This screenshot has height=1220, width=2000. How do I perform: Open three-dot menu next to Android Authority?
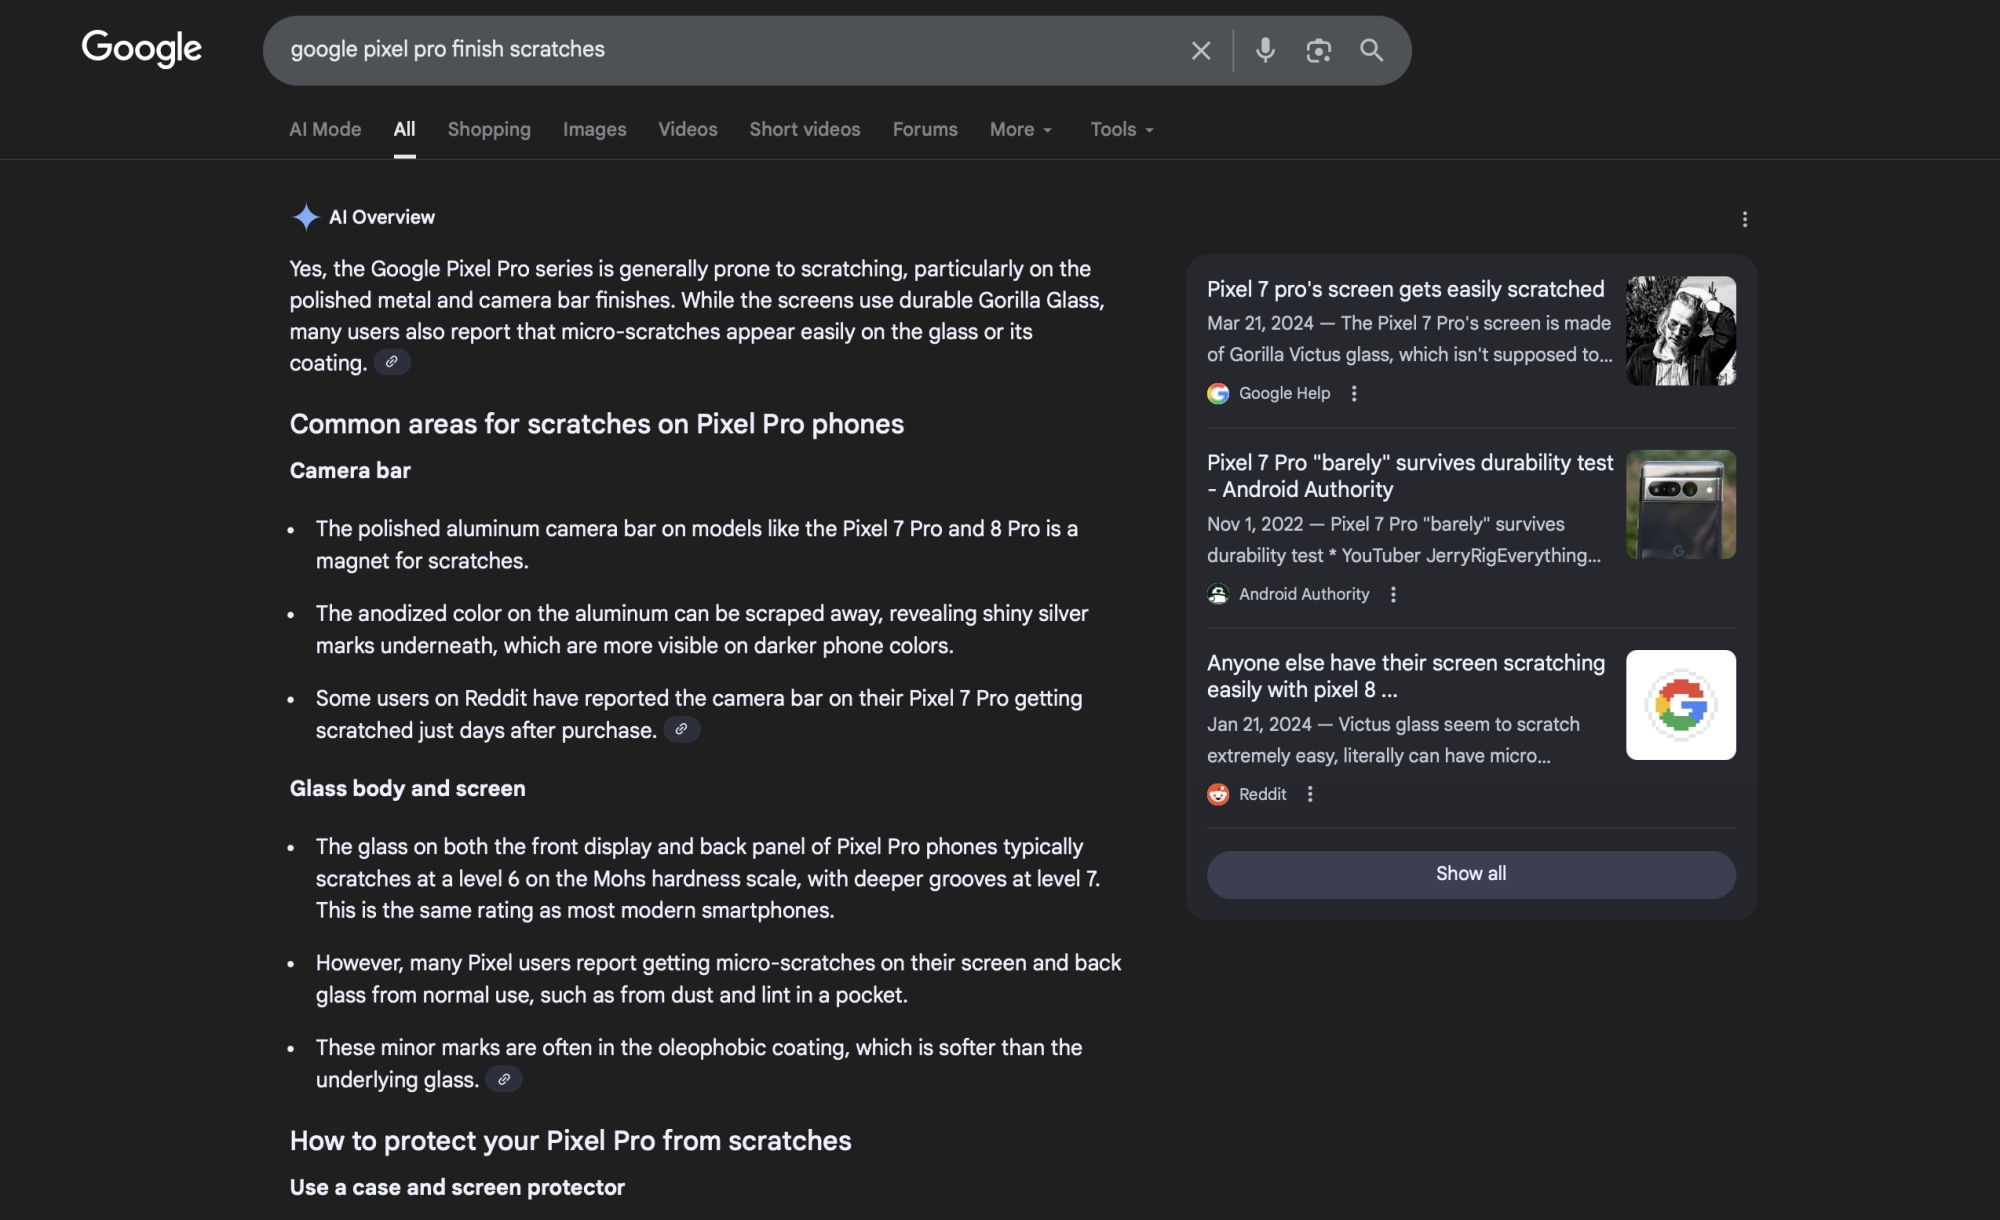(x=1393, y=595)
